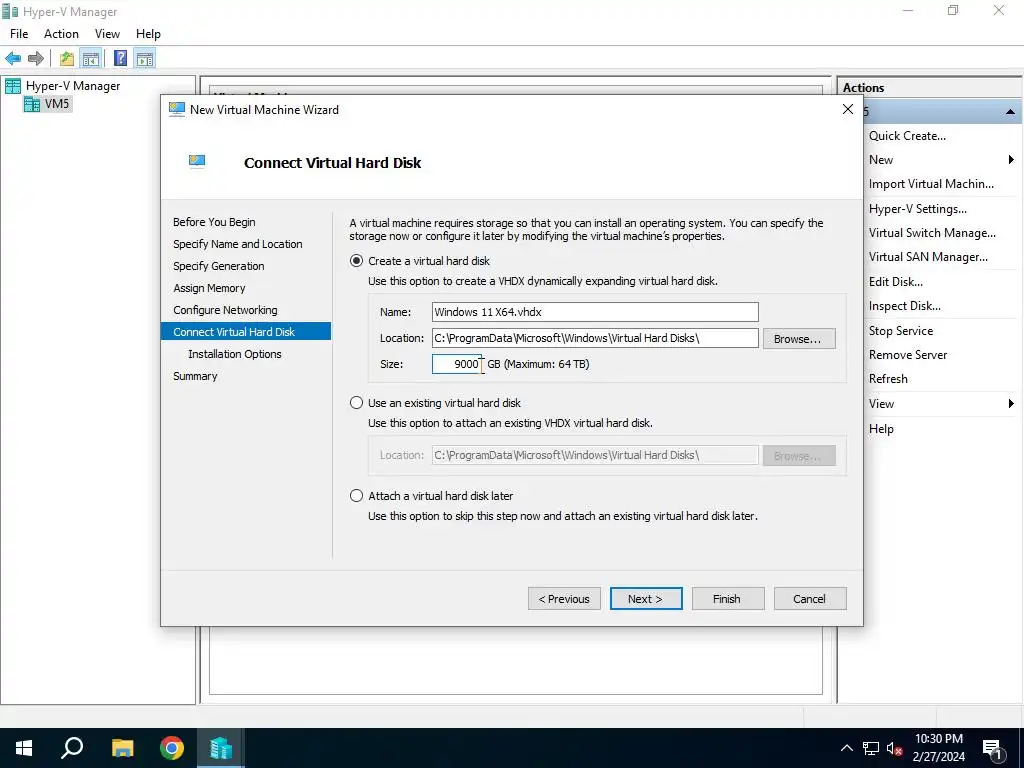
Task: Open the View menu in menu bar
Action: tap(107, 34)
